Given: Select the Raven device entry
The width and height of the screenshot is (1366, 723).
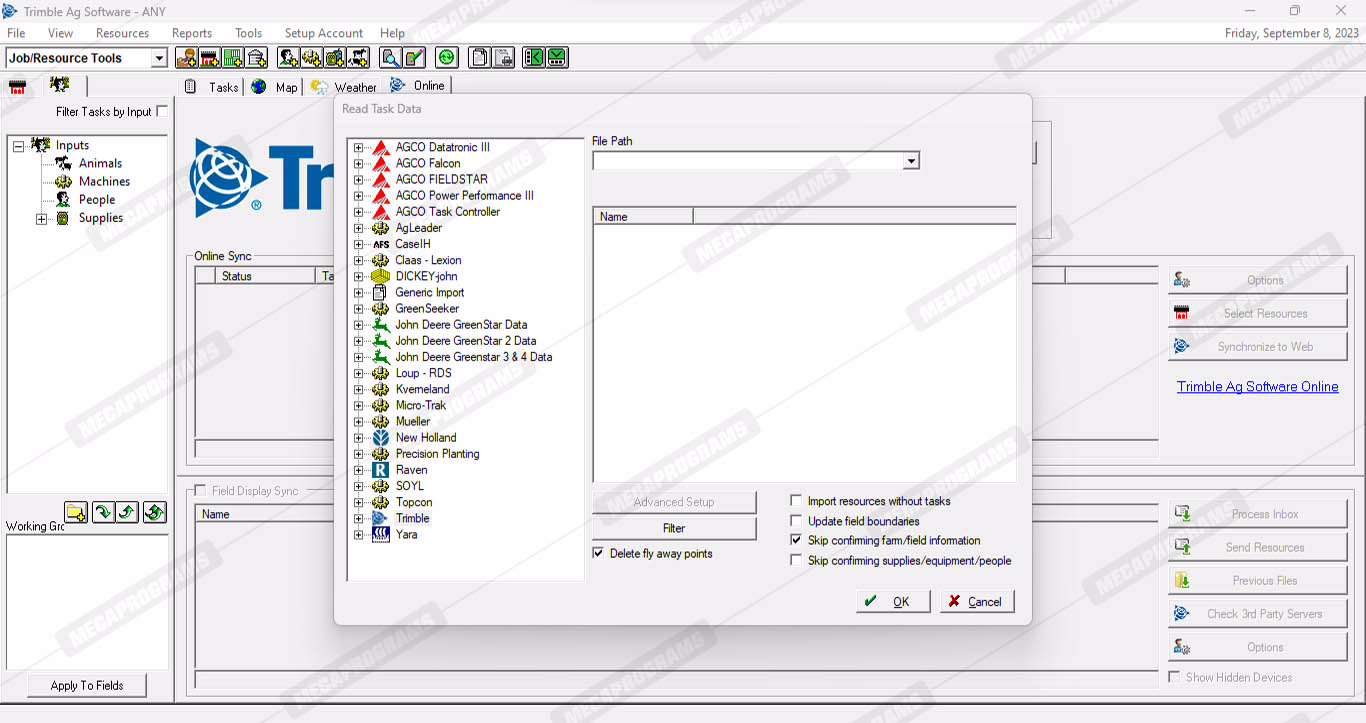Looking at the screenshot, I should 411,470.
